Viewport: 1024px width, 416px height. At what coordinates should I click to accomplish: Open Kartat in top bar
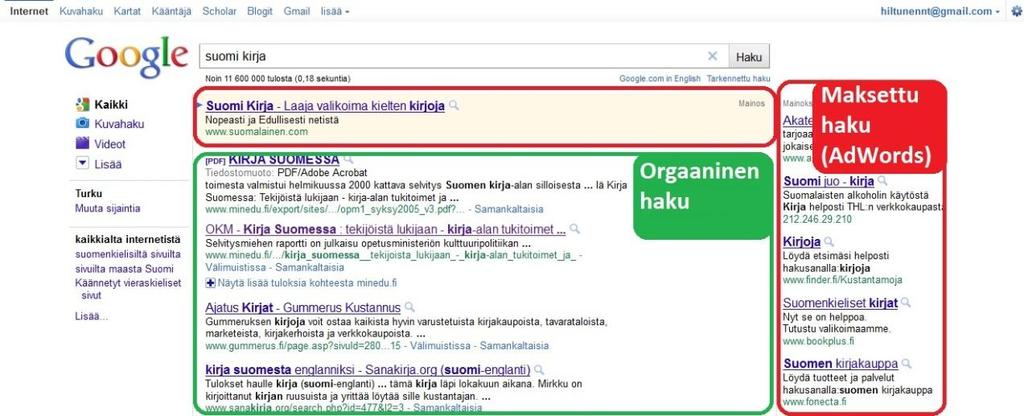127,11
